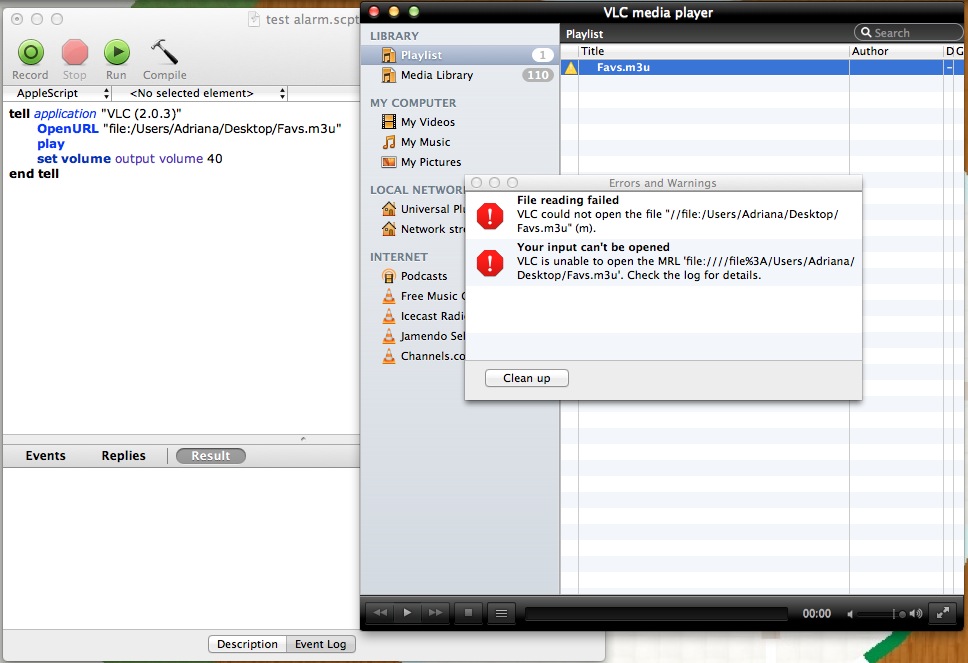
Task: Sort playlist by Author column header
Action: (896, 51)
